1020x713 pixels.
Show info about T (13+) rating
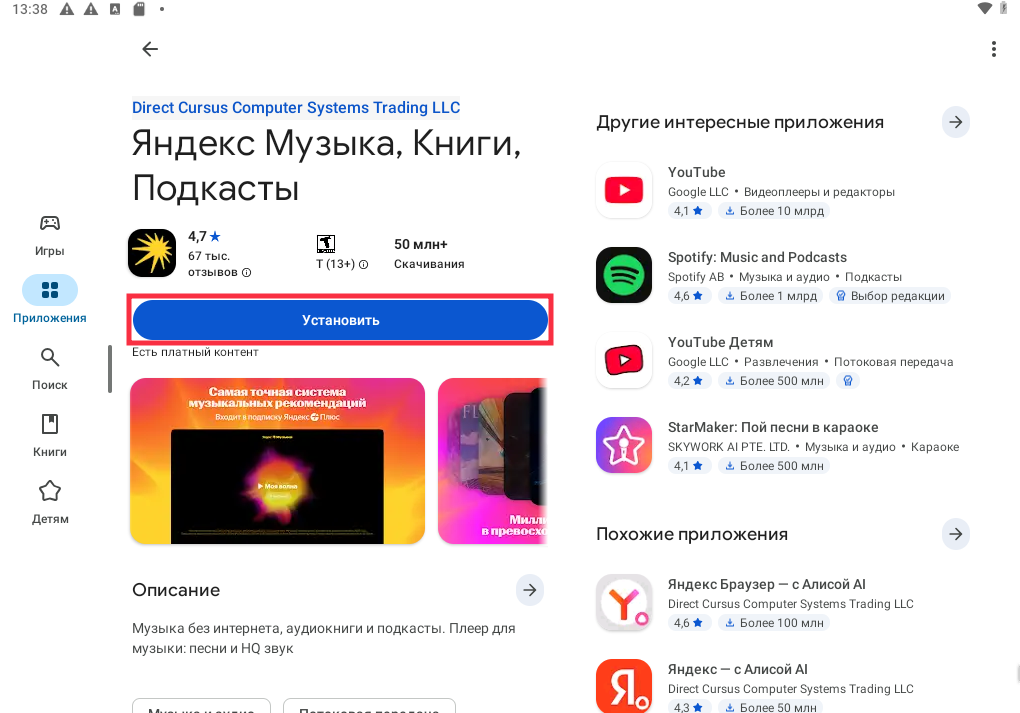(x=364, y=264)
